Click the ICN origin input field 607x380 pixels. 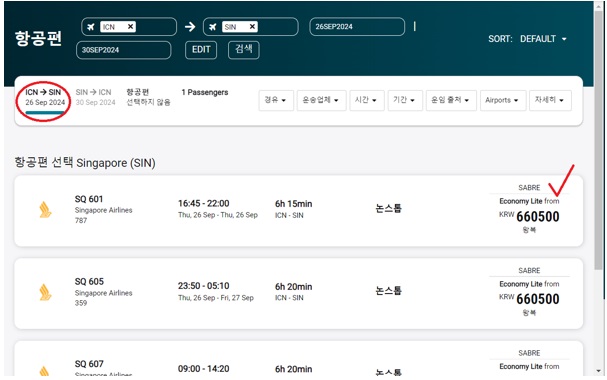pyautogui.click(x=129, y=27)
